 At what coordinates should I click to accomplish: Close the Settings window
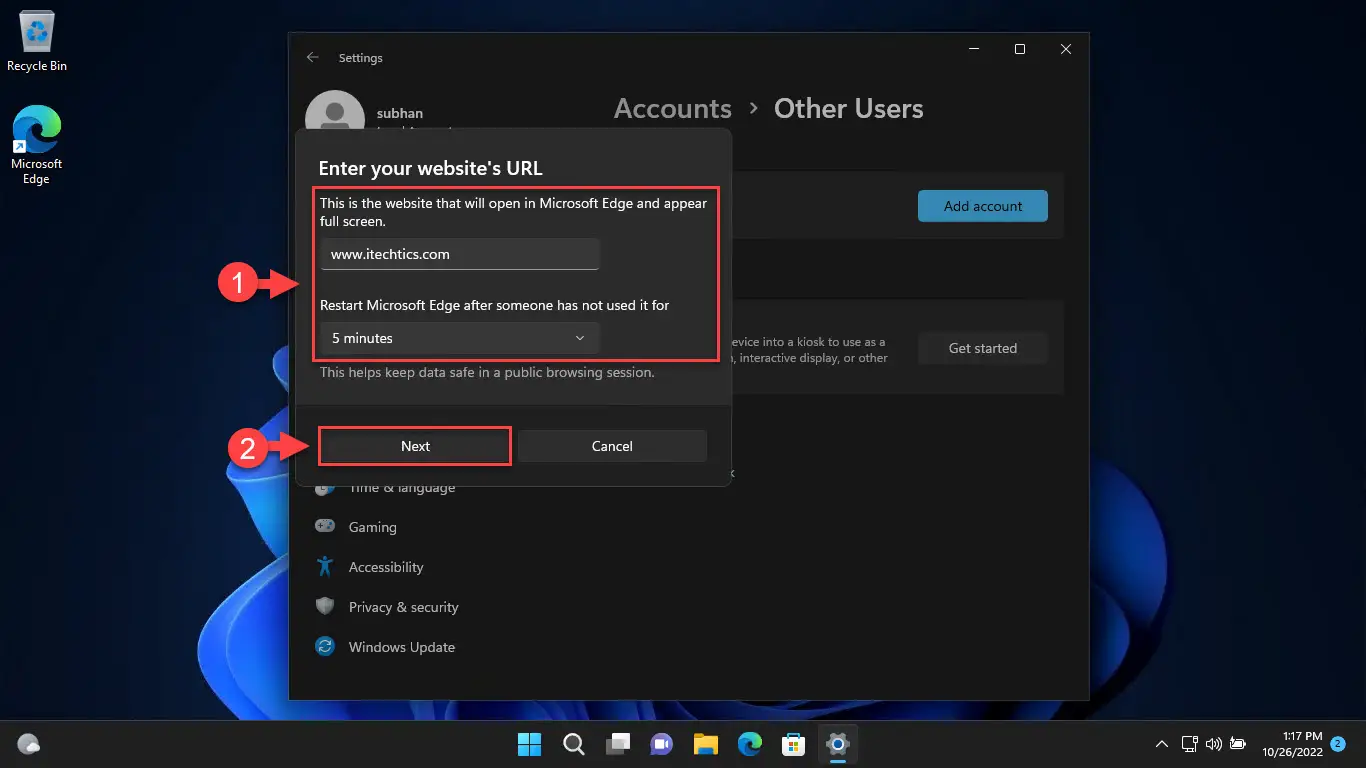(1066, 49)
